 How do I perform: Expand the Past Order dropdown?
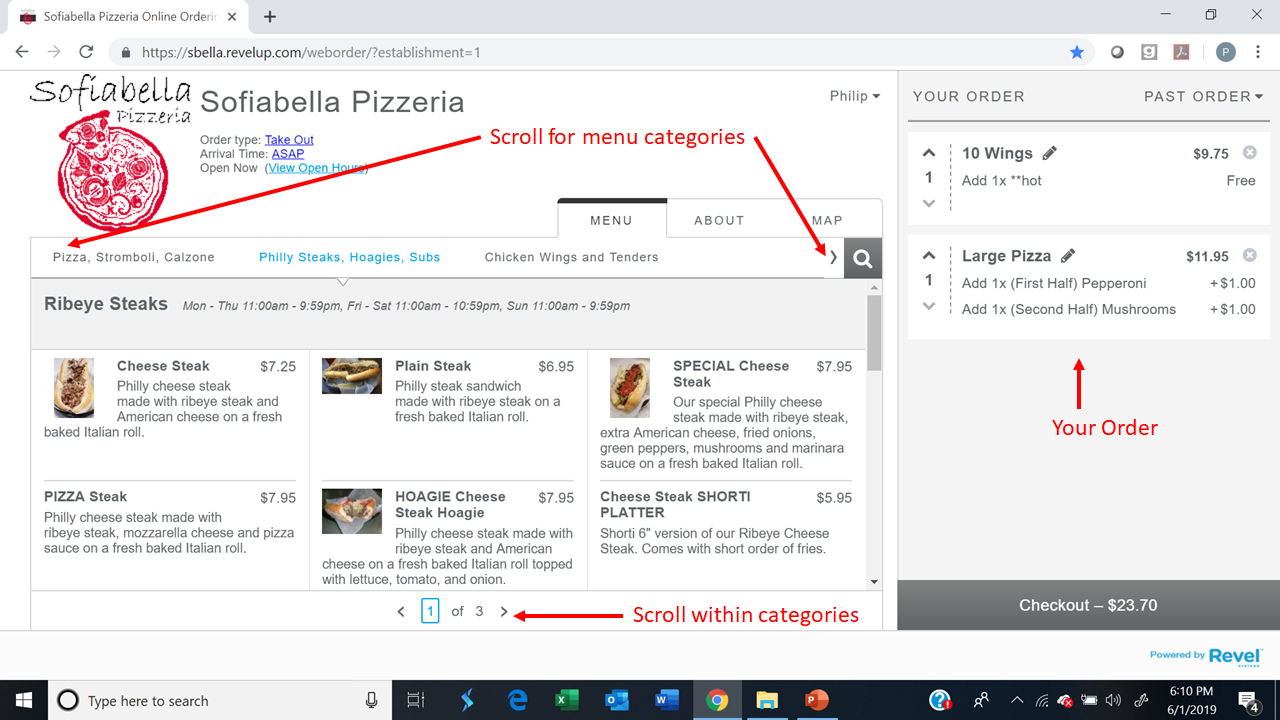click(x=1203, y=96)
